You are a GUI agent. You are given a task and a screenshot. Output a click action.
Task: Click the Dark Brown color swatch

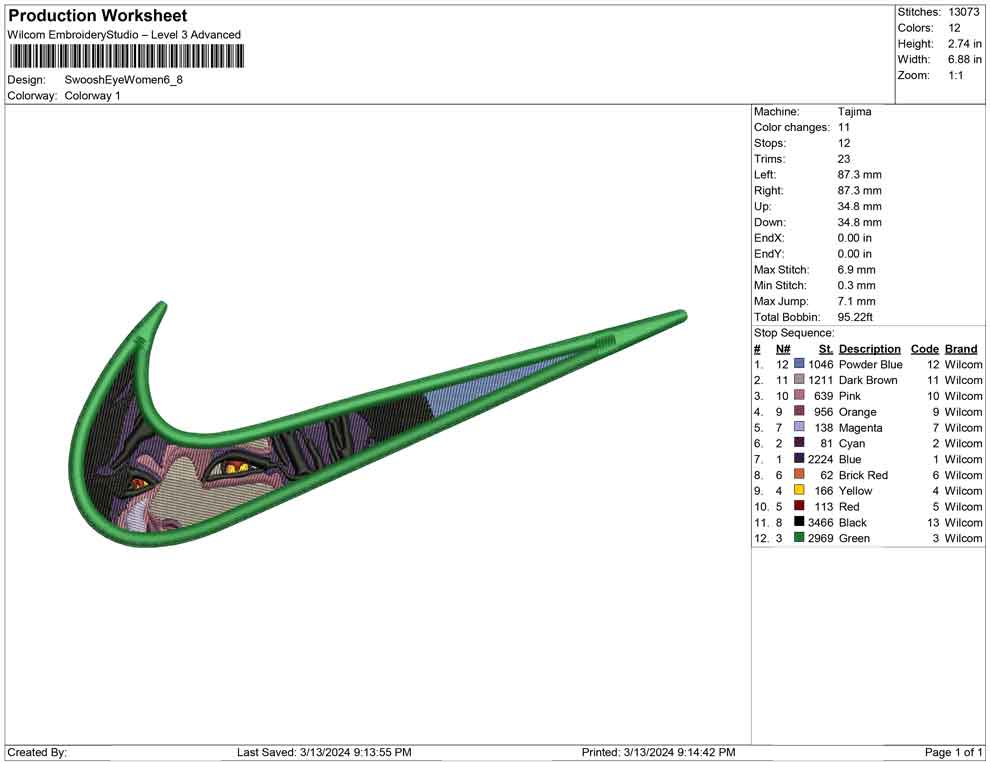799,379
